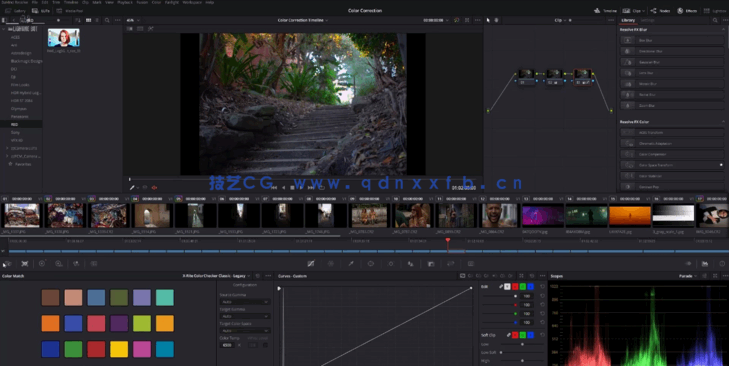
Task: Search the LUT browser
Action: [107, 20]
